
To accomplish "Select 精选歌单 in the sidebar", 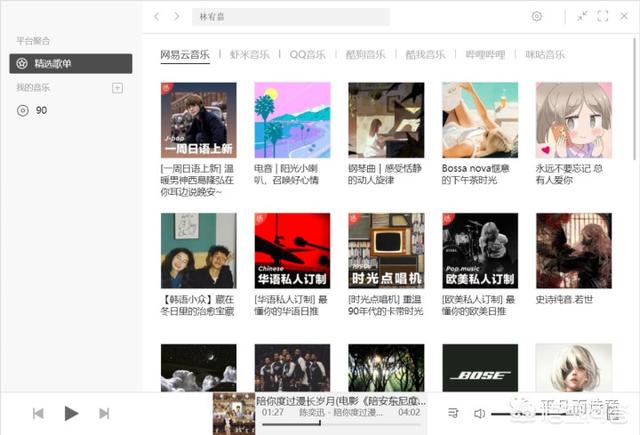I will coord(71,64).
